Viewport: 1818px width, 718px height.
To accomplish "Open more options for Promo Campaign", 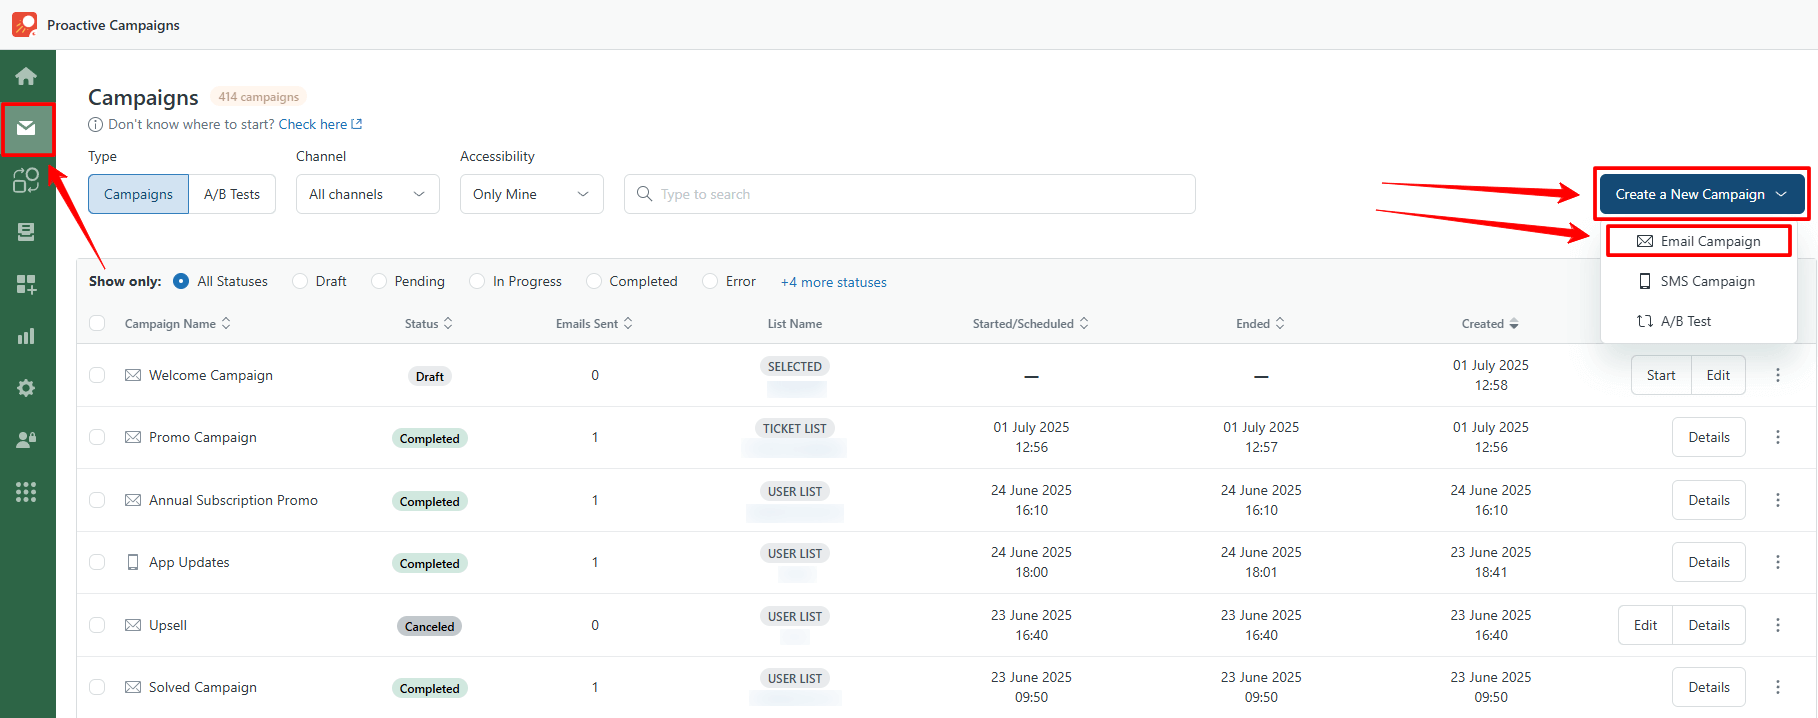I will (x=1777, y=437).
